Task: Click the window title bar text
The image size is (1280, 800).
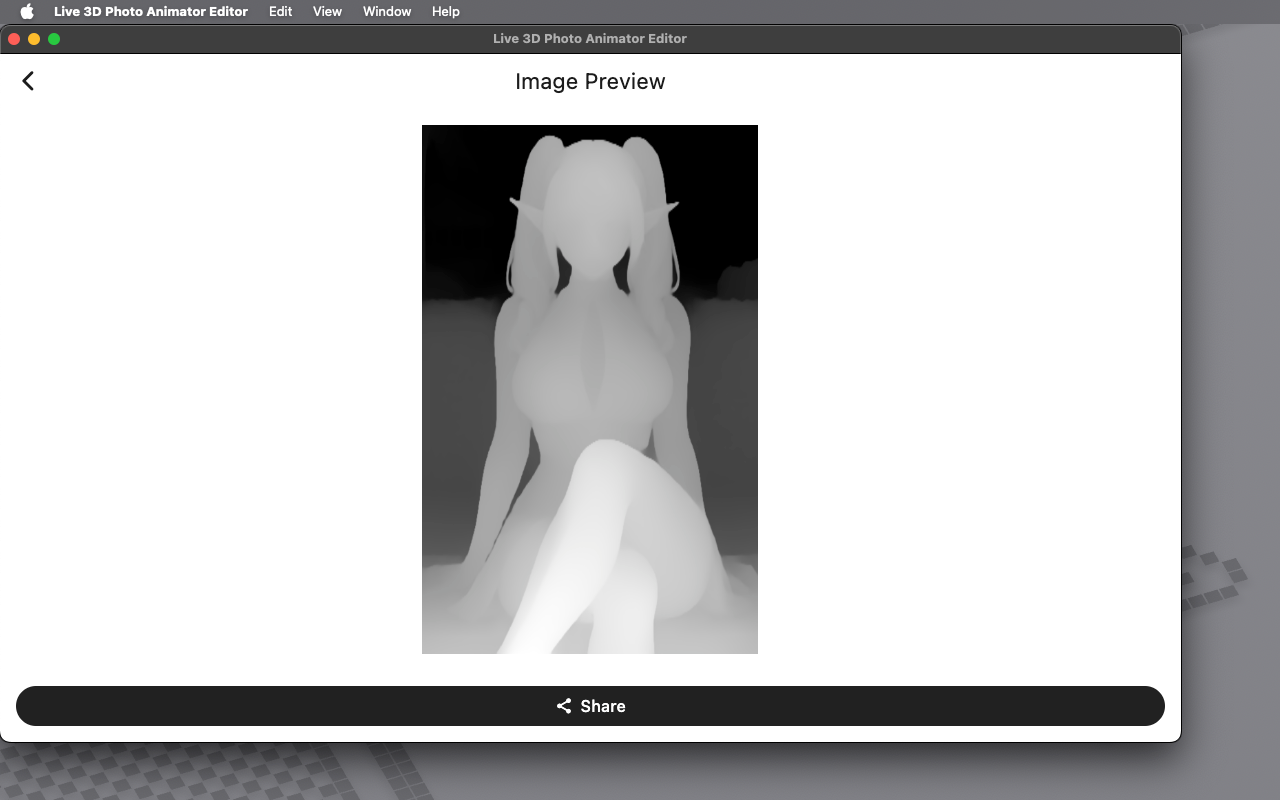Action: click(x=590, y=39)
